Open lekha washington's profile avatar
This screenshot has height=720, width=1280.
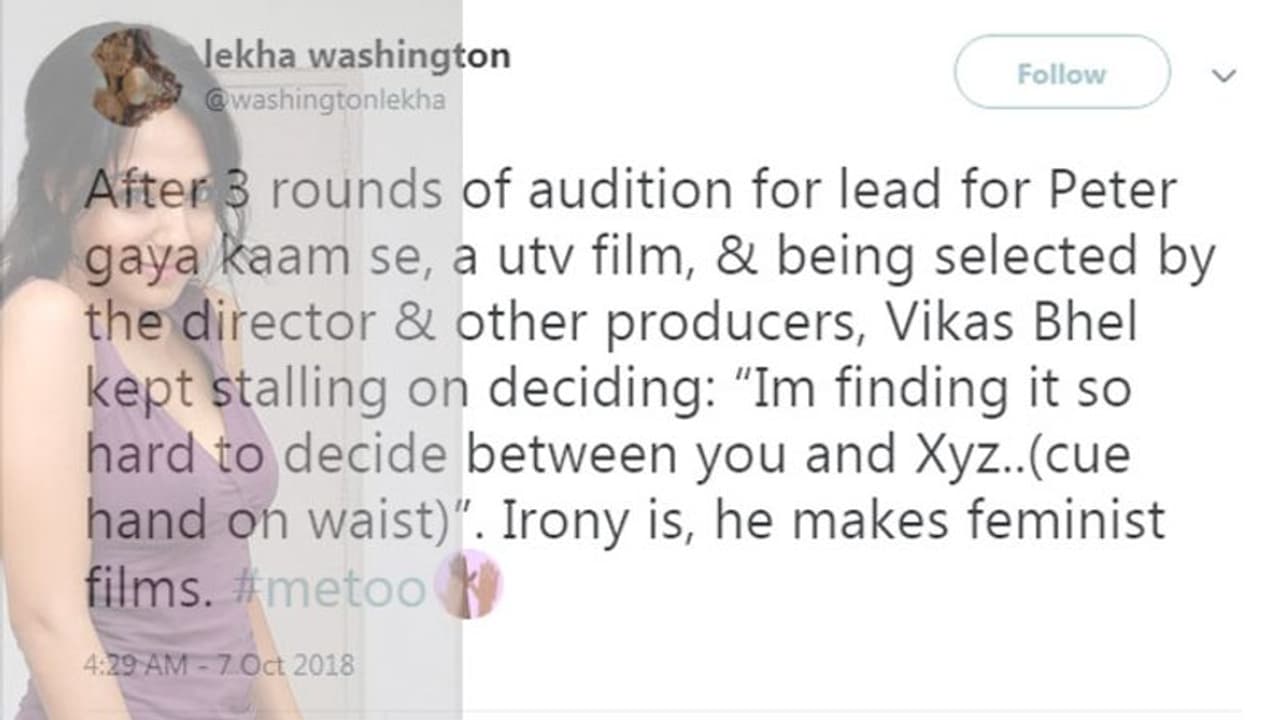point(136,77)
